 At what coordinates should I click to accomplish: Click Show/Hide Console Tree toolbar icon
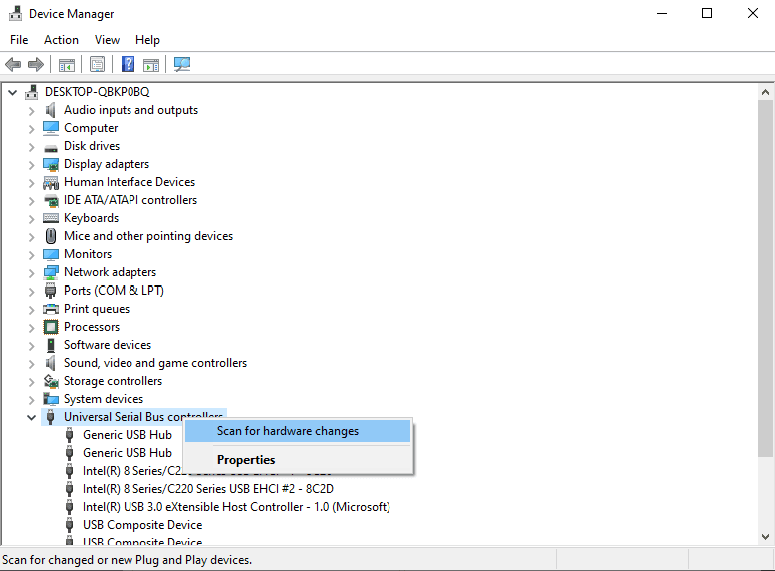pyautogui.click(x=67, y=65)
